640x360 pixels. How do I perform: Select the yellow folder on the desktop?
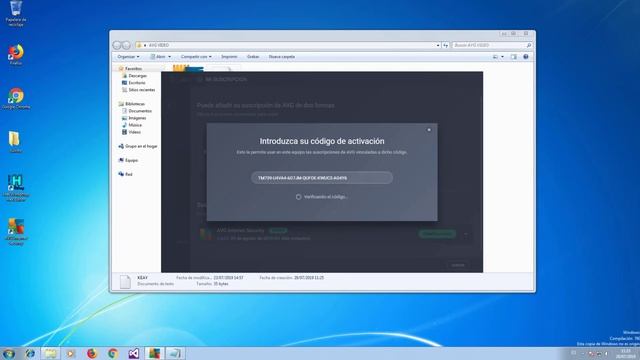pyautogui.click(x=15, y=141)
